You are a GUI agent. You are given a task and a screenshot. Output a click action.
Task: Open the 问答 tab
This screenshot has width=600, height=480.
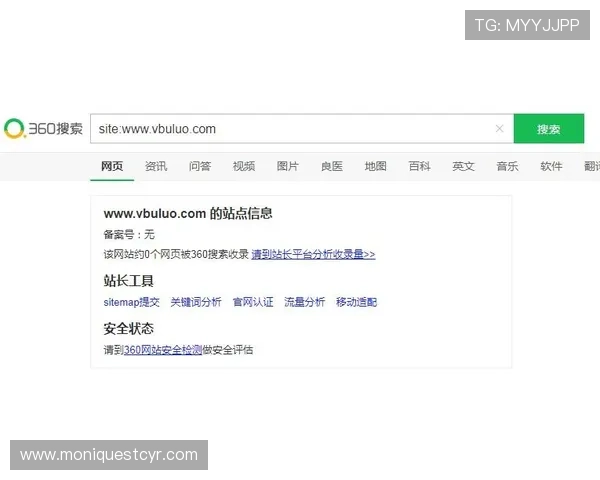pyautogui.click(x=200, y=166)
